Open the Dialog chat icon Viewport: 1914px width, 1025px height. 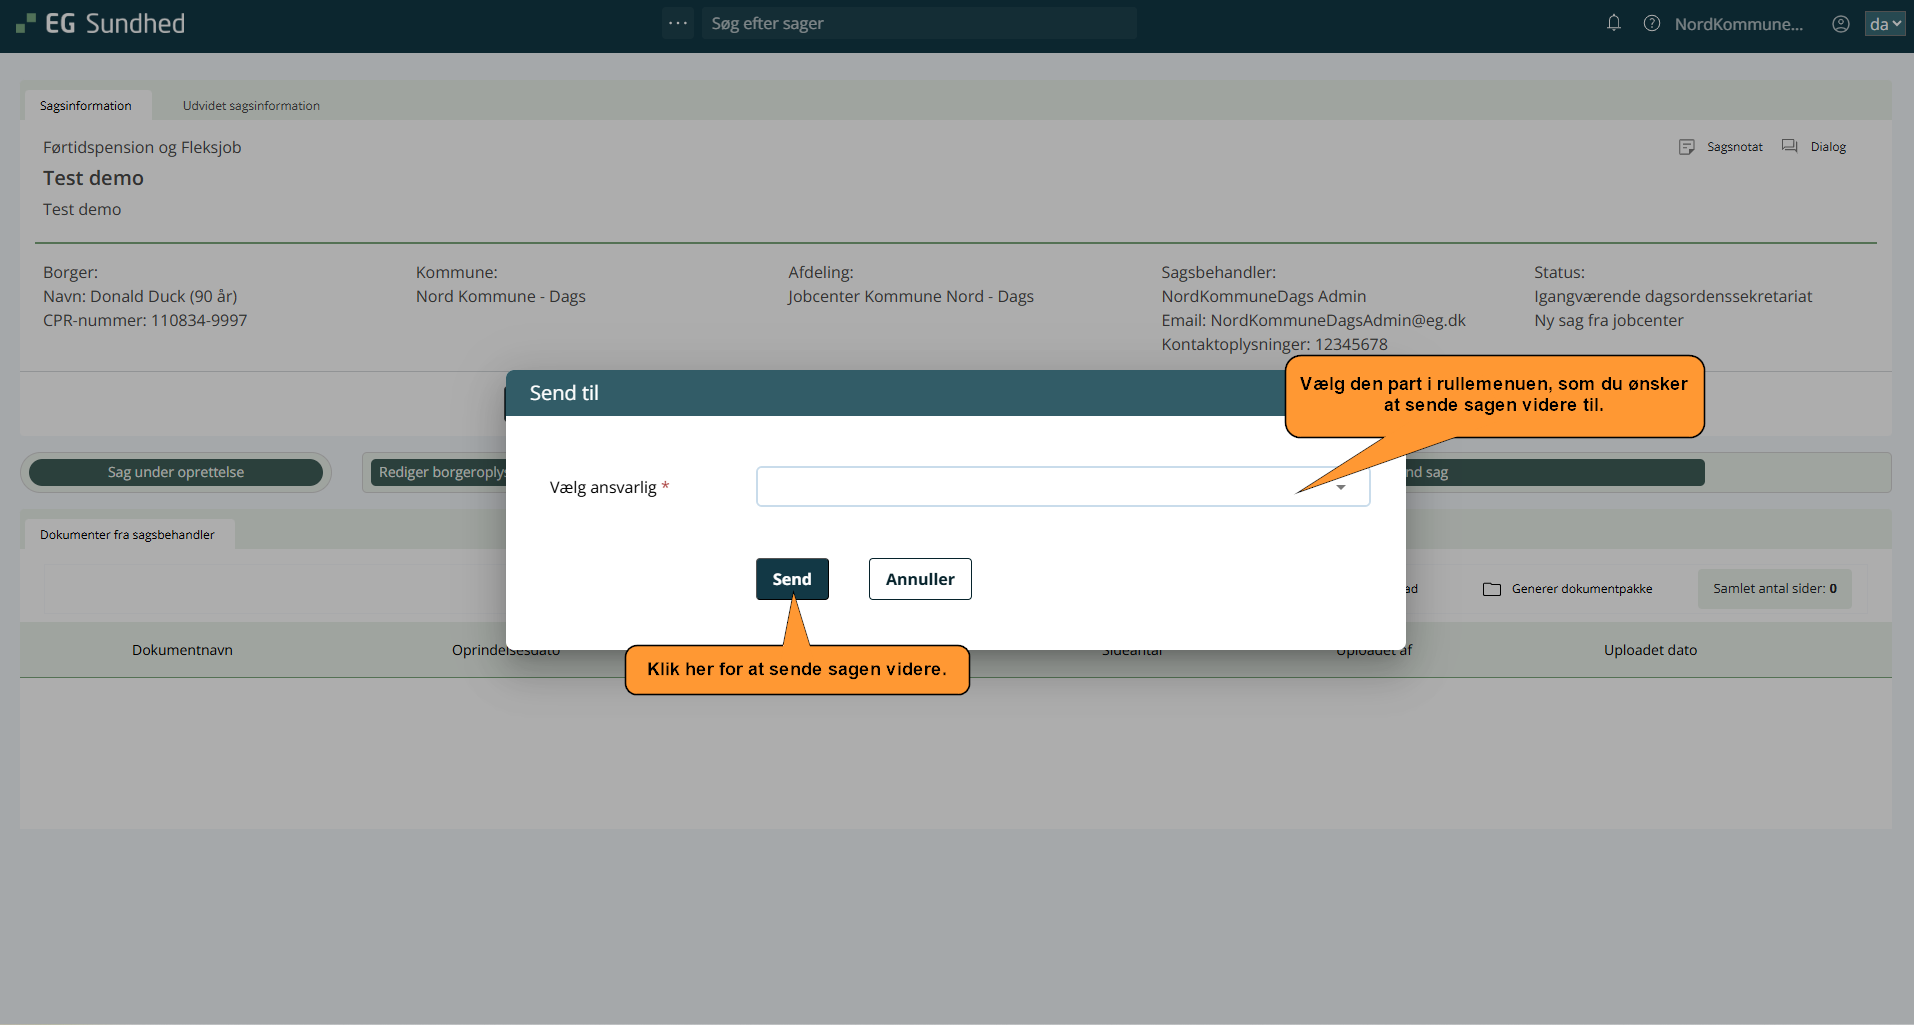coord(1789,147)
